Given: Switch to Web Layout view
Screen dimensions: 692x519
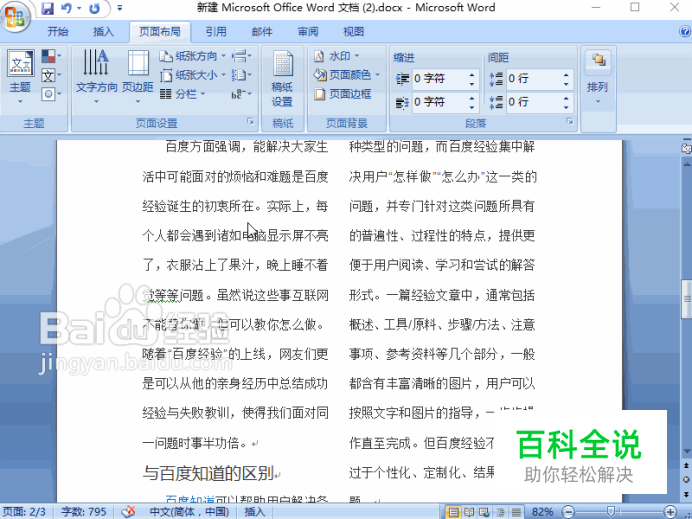Looking at the screenshot, I should coord(484,512).
